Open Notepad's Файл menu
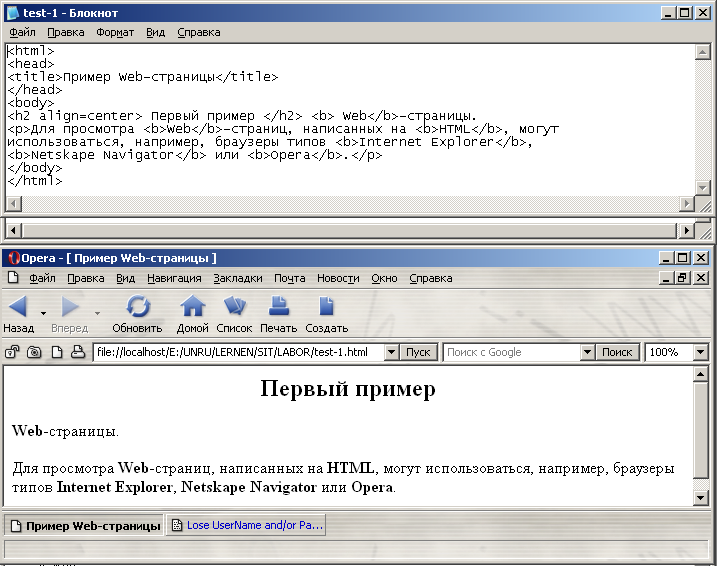The image size is (717, 566). pyautogui.click(x=22, y=32)
